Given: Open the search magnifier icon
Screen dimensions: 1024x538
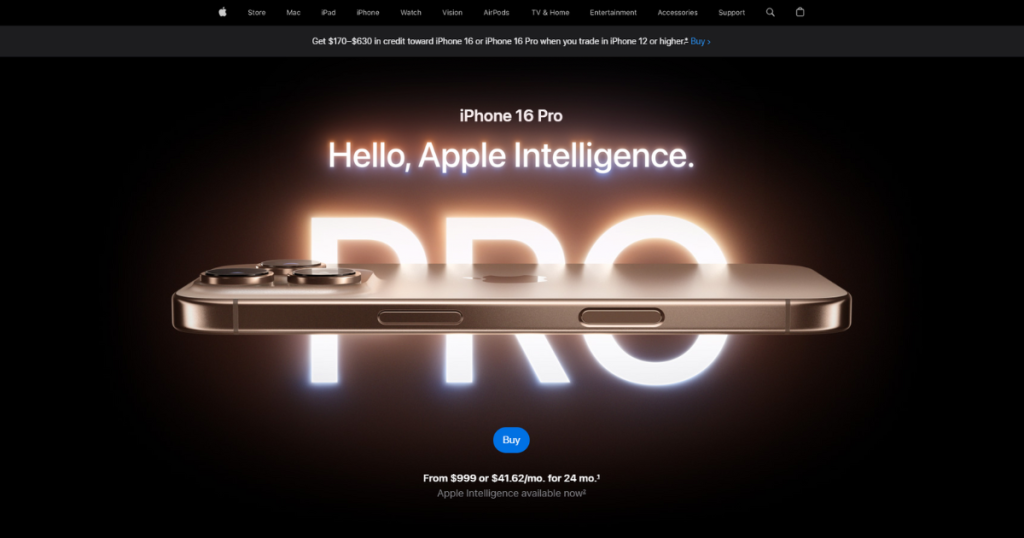Looking at the screenshot, I should point(770,12).
